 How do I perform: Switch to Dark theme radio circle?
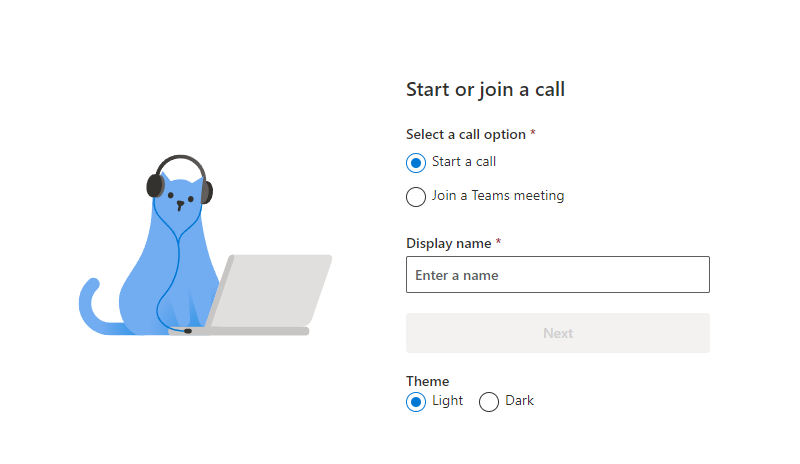(489, 402)
